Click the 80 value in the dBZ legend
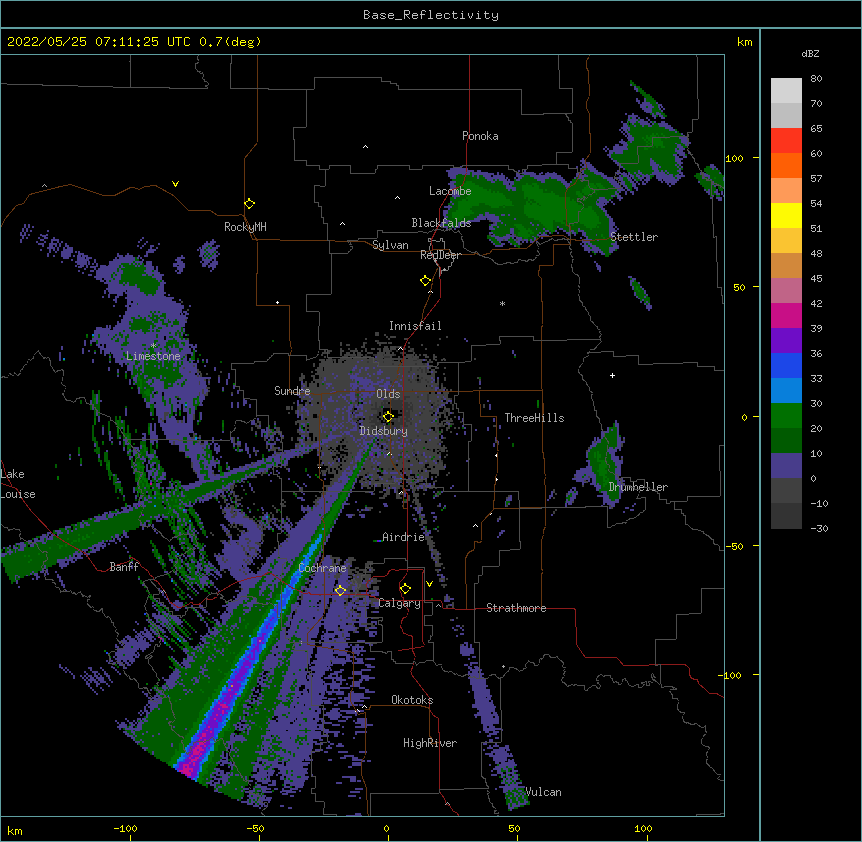Viewport: 862px width, 842px height. (x=816, y=79)
